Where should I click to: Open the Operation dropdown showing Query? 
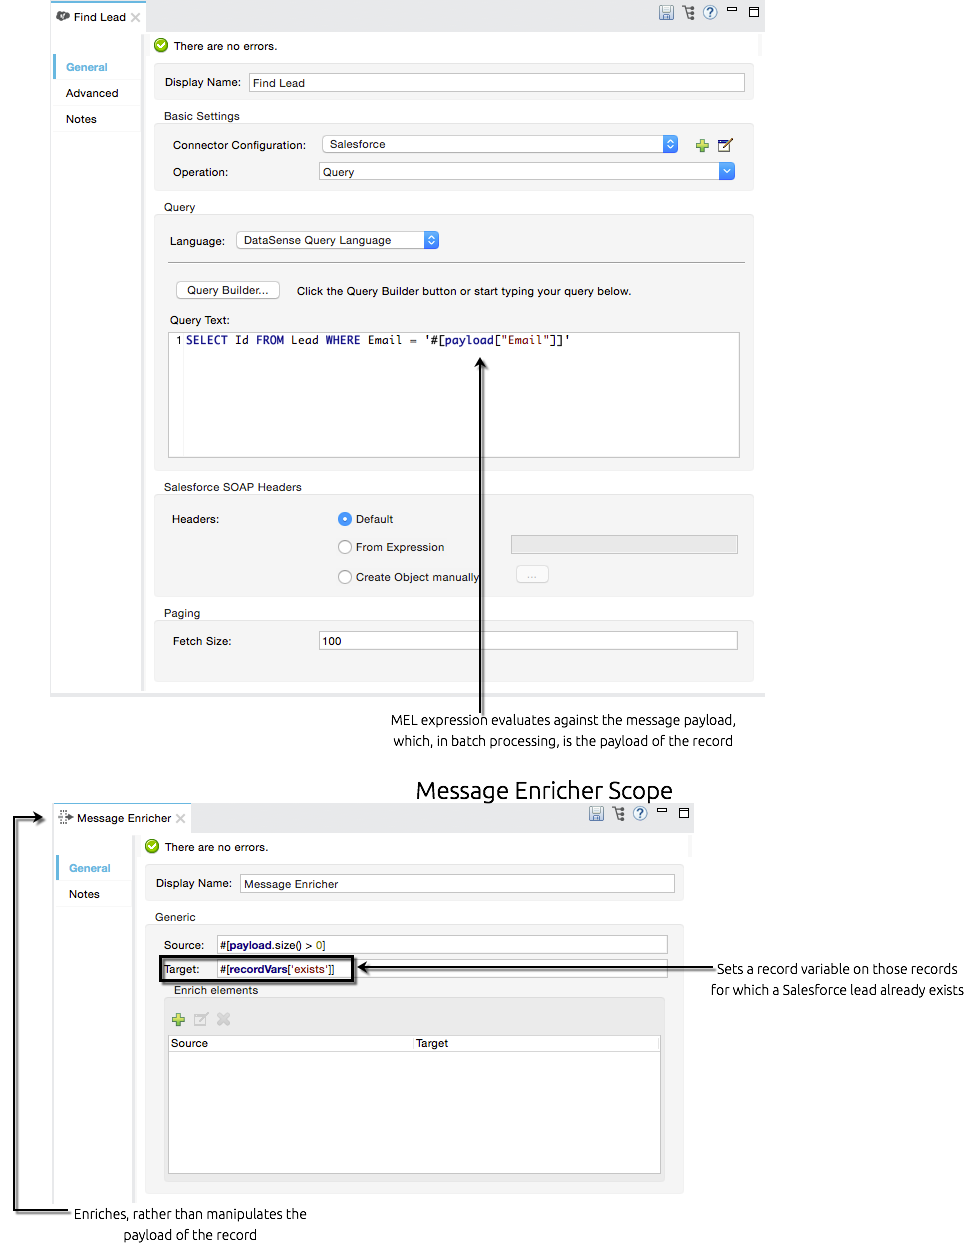tap(726, 171)
